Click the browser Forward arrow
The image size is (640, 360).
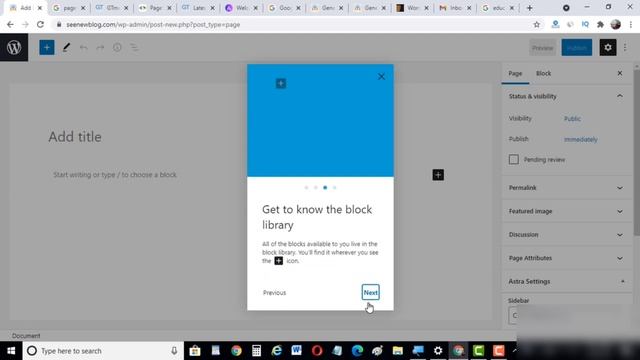pyautogui.click(x=25, y=24)
